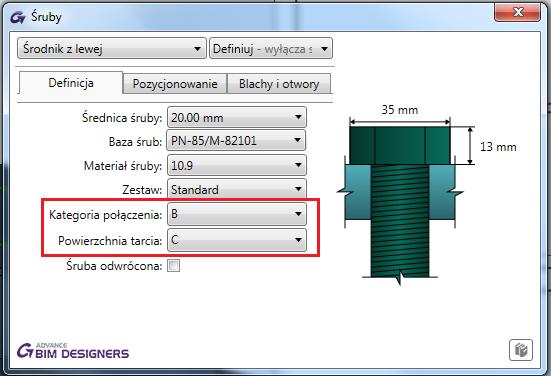The height and width of the screenshot is (376, 551).
Task: Click the 'Śruby' window title text
Action: click(x=46, y=17)
